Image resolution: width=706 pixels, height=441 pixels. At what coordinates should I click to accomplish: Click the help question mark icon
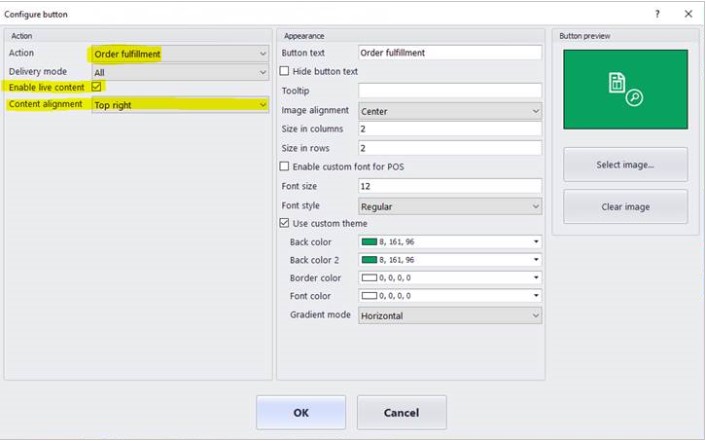(657, 14)
